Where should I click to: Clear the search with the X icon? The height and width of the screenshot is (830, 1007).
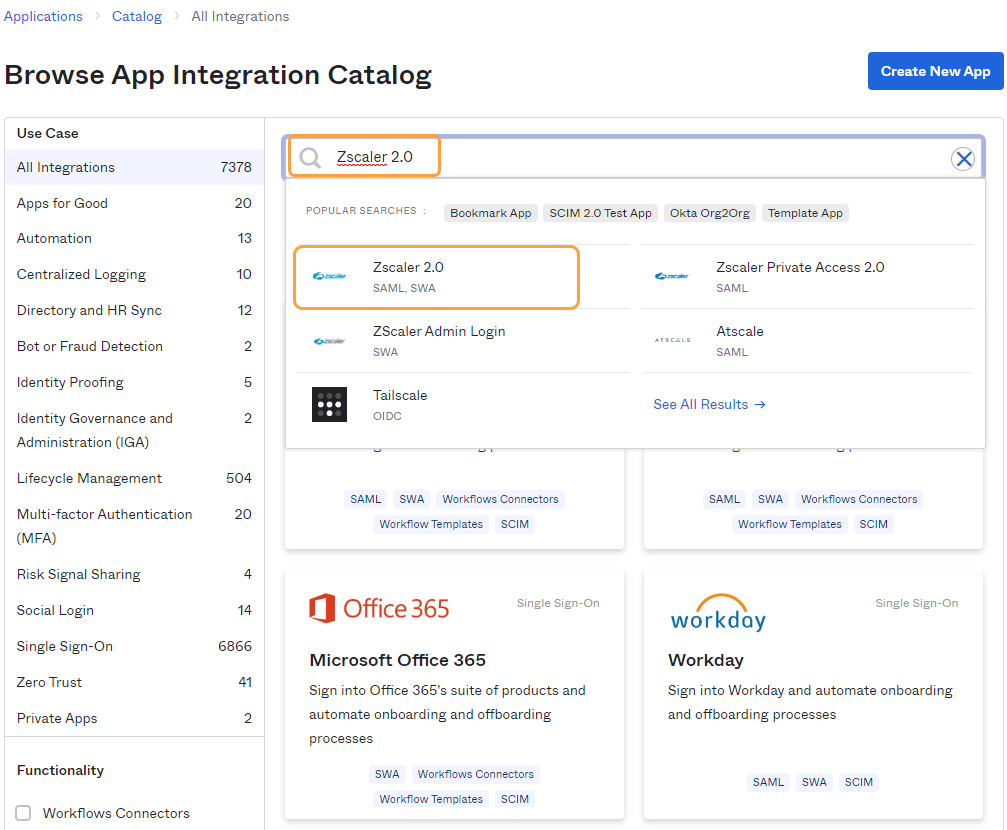coord(962,159)
